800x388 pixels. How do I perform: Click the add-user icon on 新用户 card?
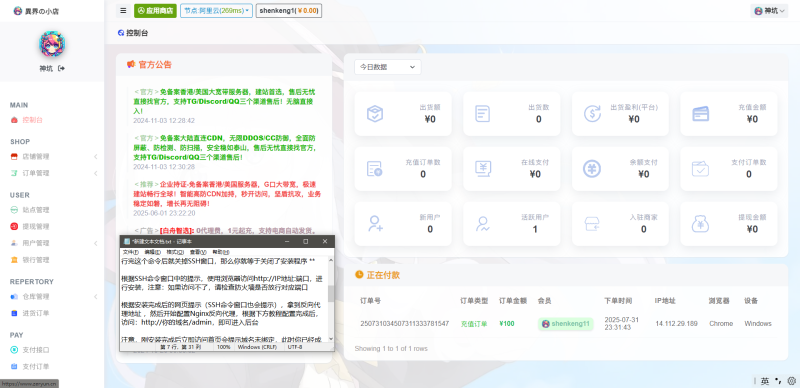point(375,224)
